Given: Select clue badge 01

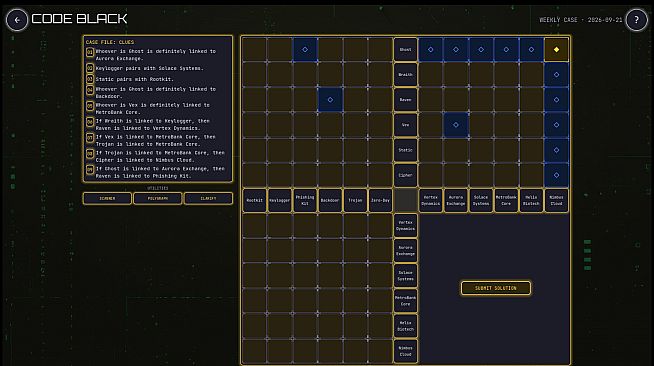Looking at the screenshot, I should coord(90,52).
